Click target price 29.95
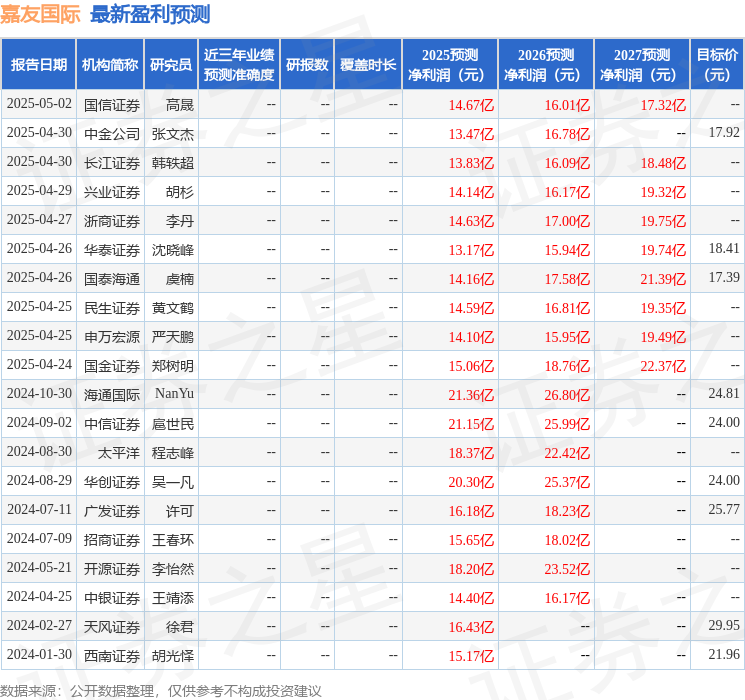745x700 pixels. point(724,625)
